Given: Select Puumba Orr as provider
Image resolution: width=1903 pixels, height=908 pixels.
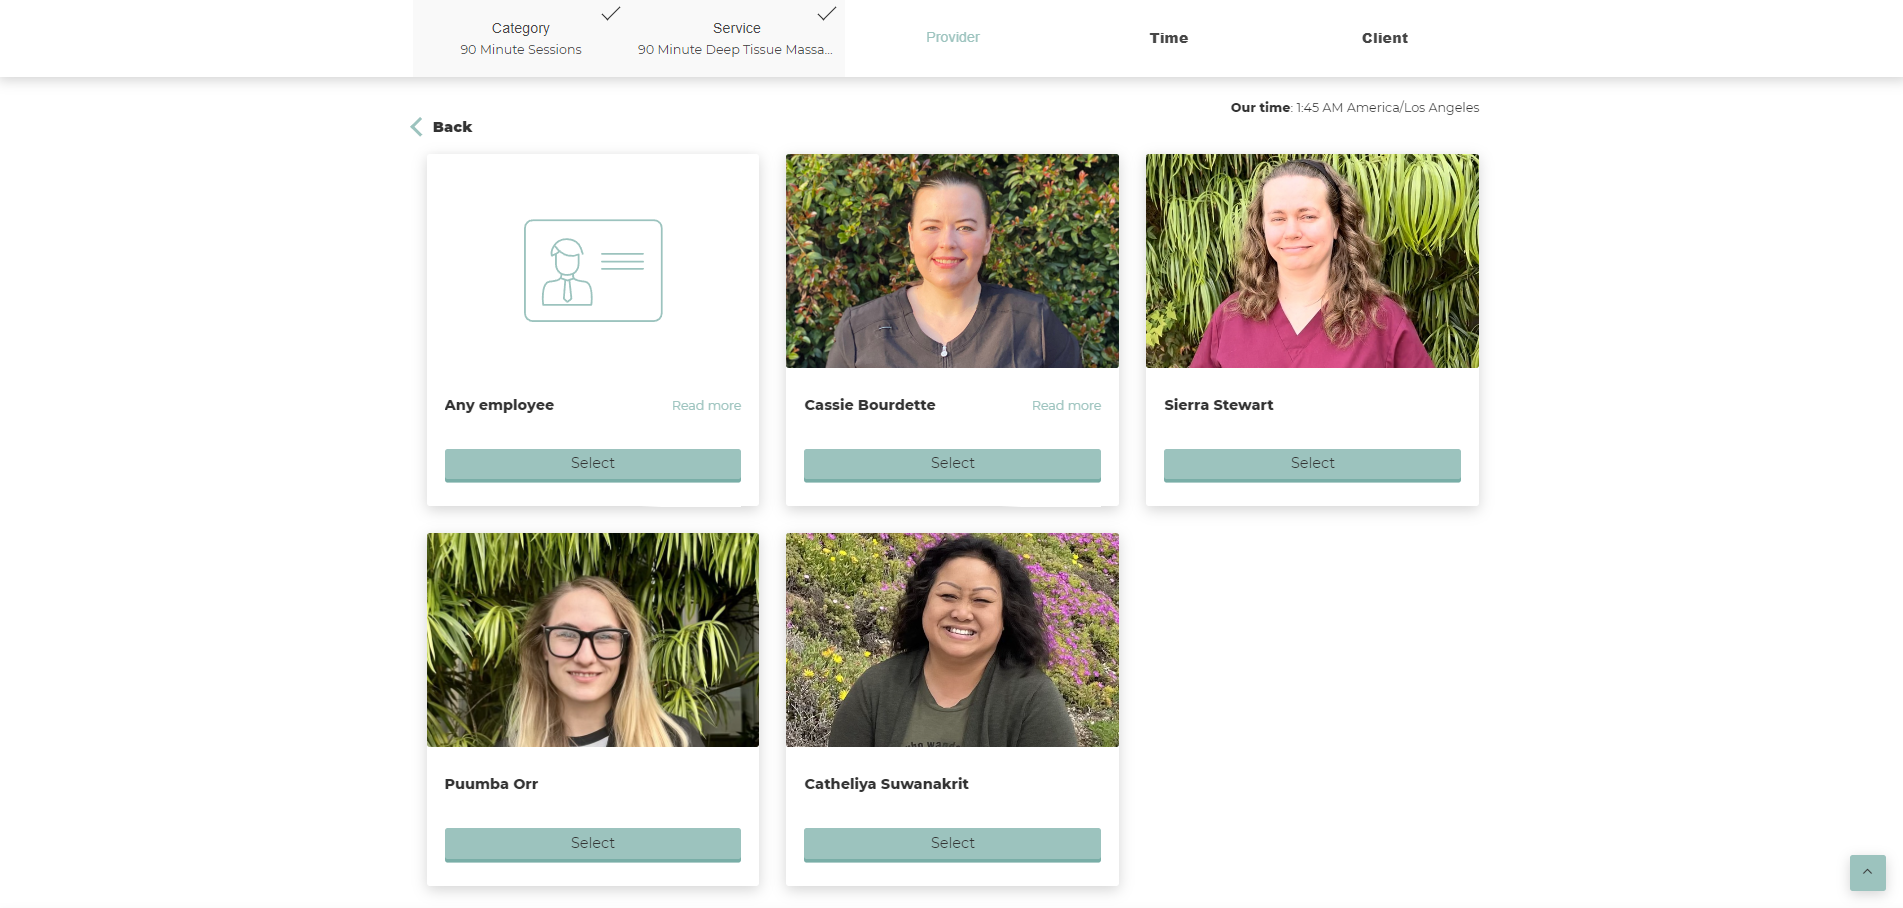Looking at the screenshot, I should point(592,844).
